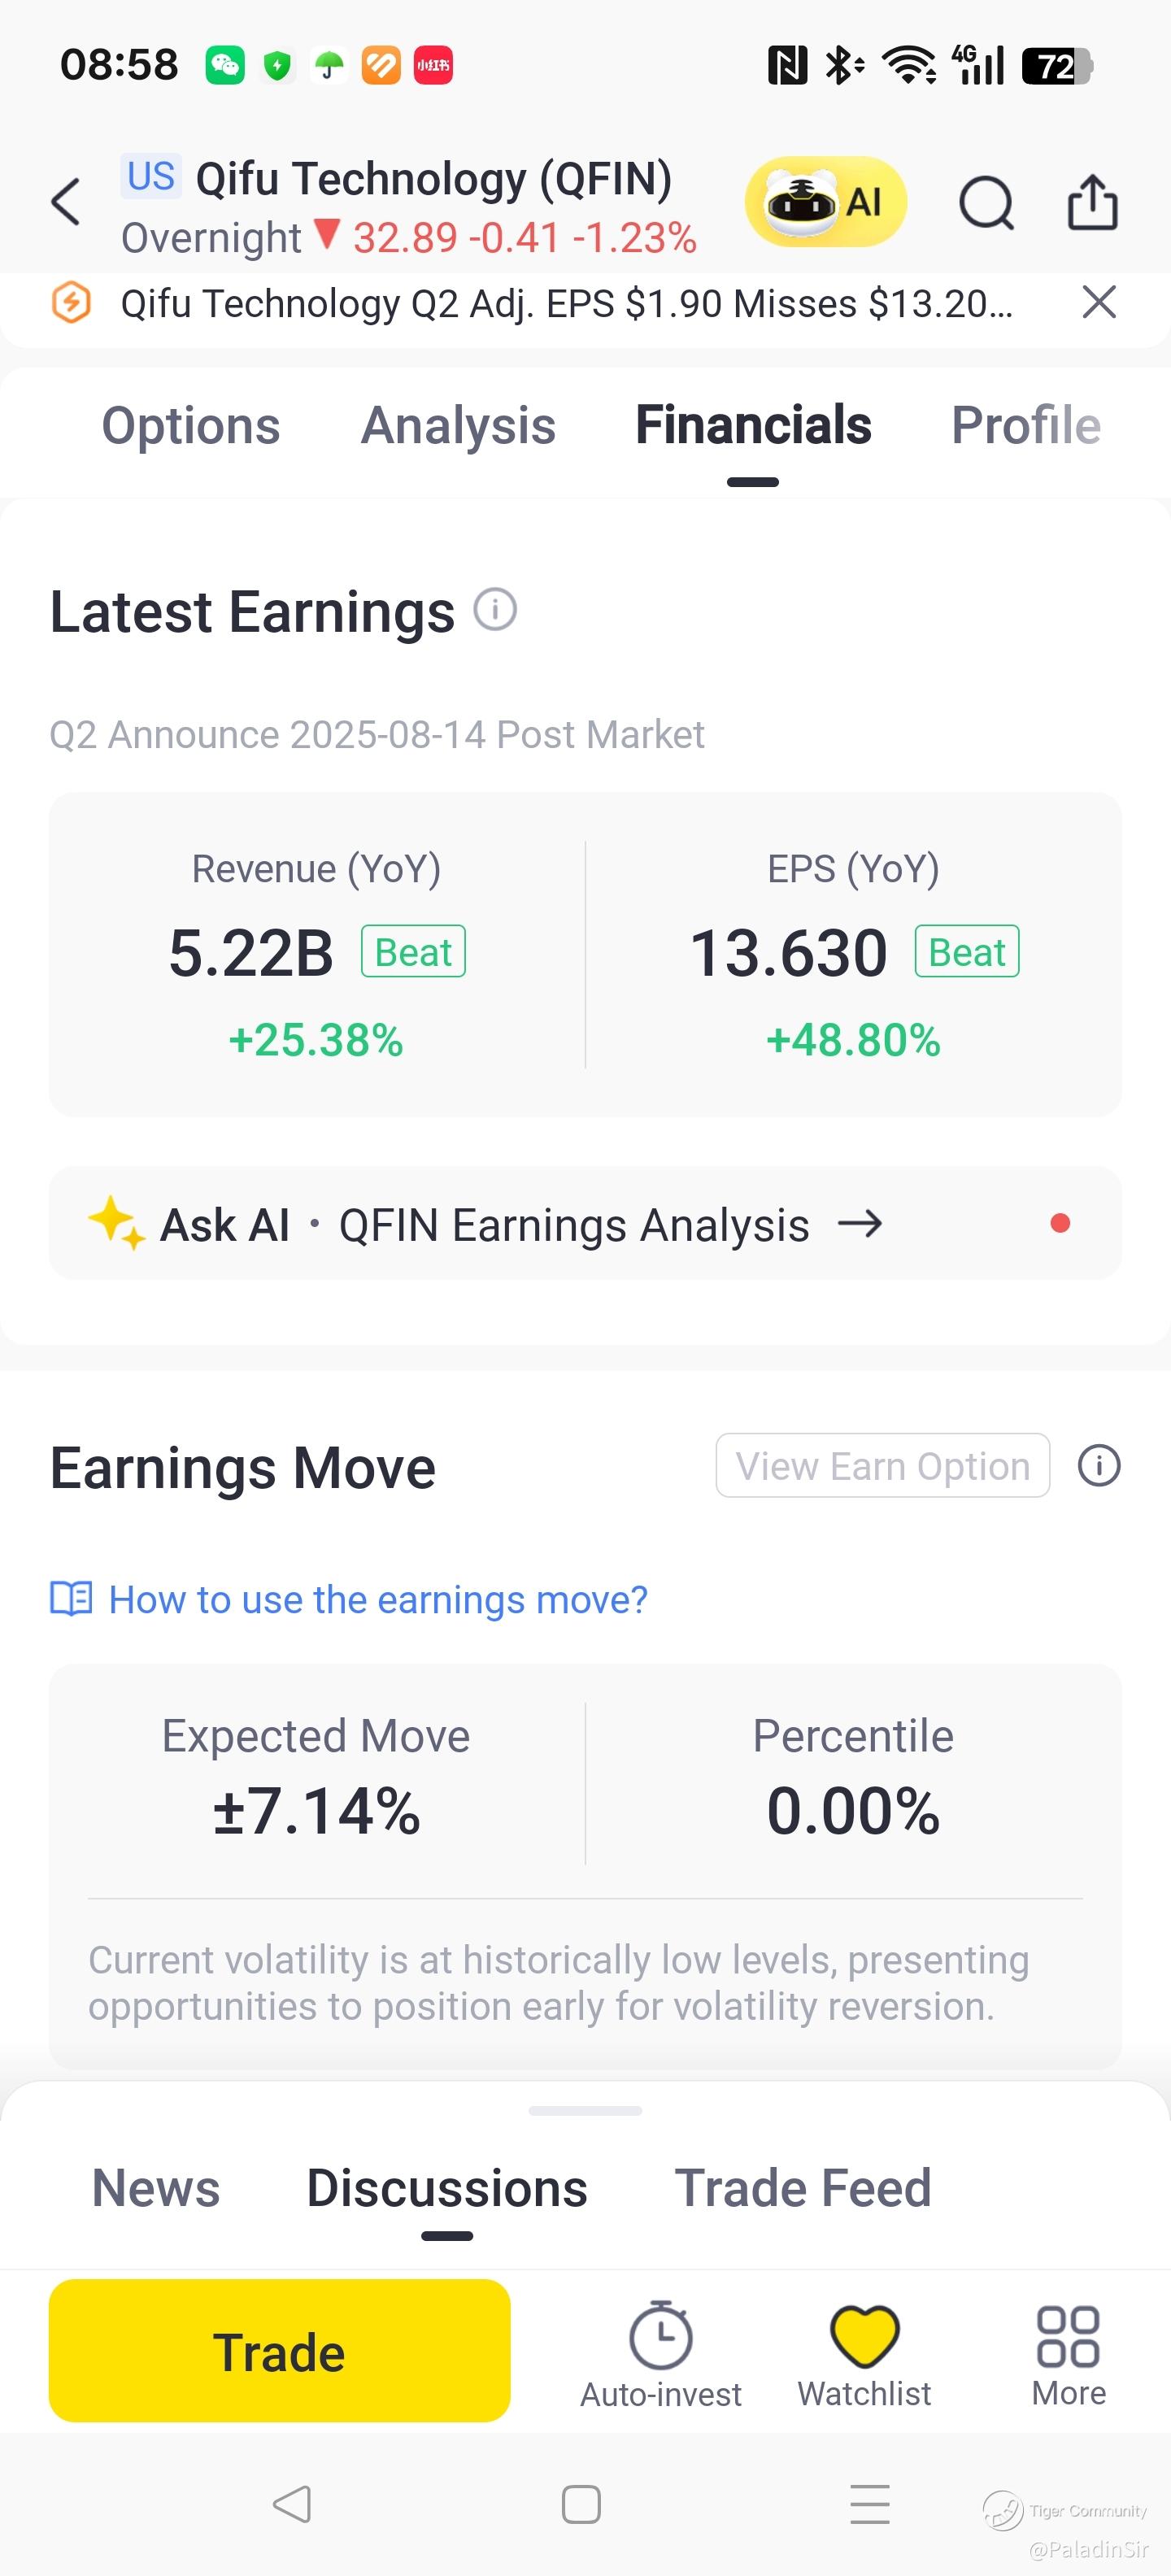The height and width of the screenshot is (2576, 1171).
Task: Switch to the Options tab
Action: click(x=191, y=426)
